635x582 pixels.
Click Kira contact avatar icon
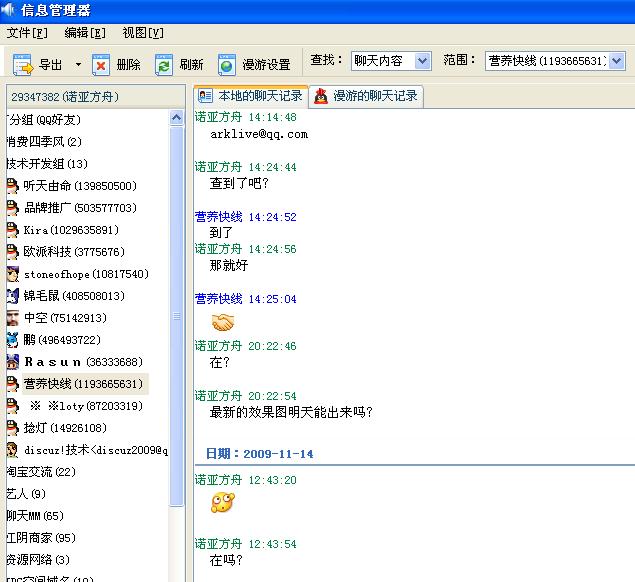coord(13,230)
